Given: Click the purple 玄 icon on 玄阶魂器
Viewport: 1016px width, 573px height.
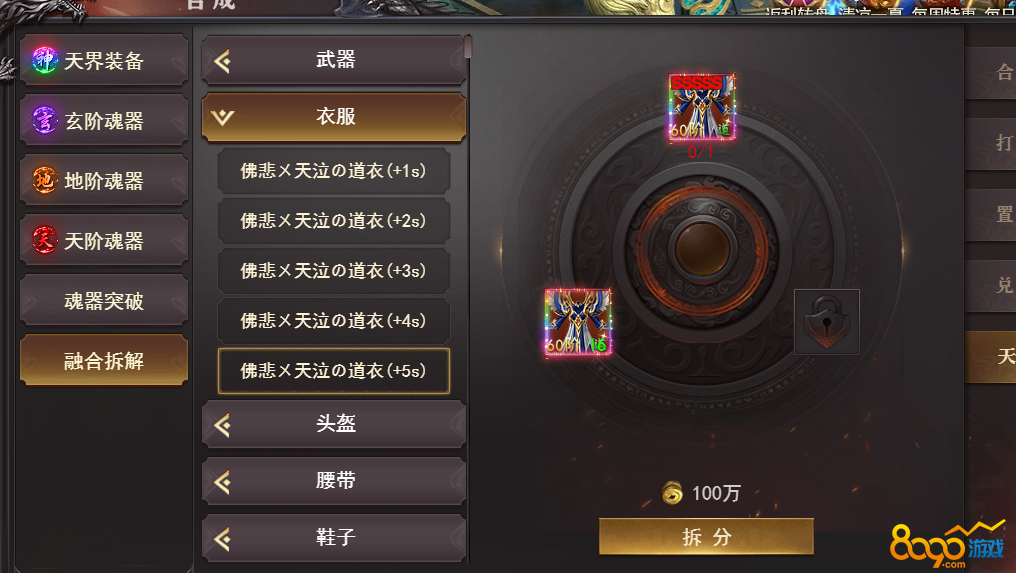Looking at the screenshot, I should (45, 120).
